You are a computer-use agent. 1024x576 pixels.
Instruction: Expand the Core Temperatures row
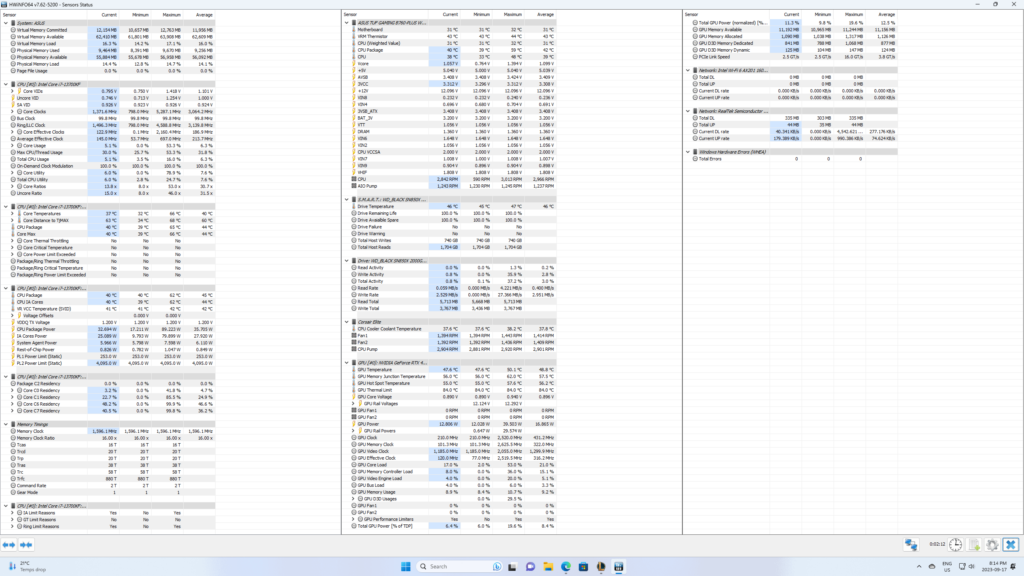[12, 214]
